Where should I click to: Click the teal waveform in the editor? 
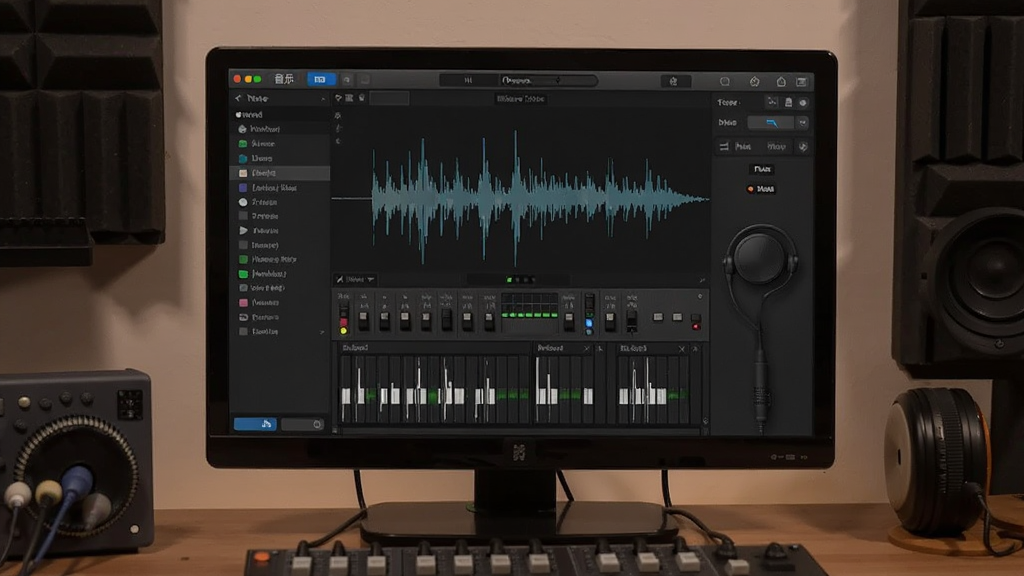point(539,198)
